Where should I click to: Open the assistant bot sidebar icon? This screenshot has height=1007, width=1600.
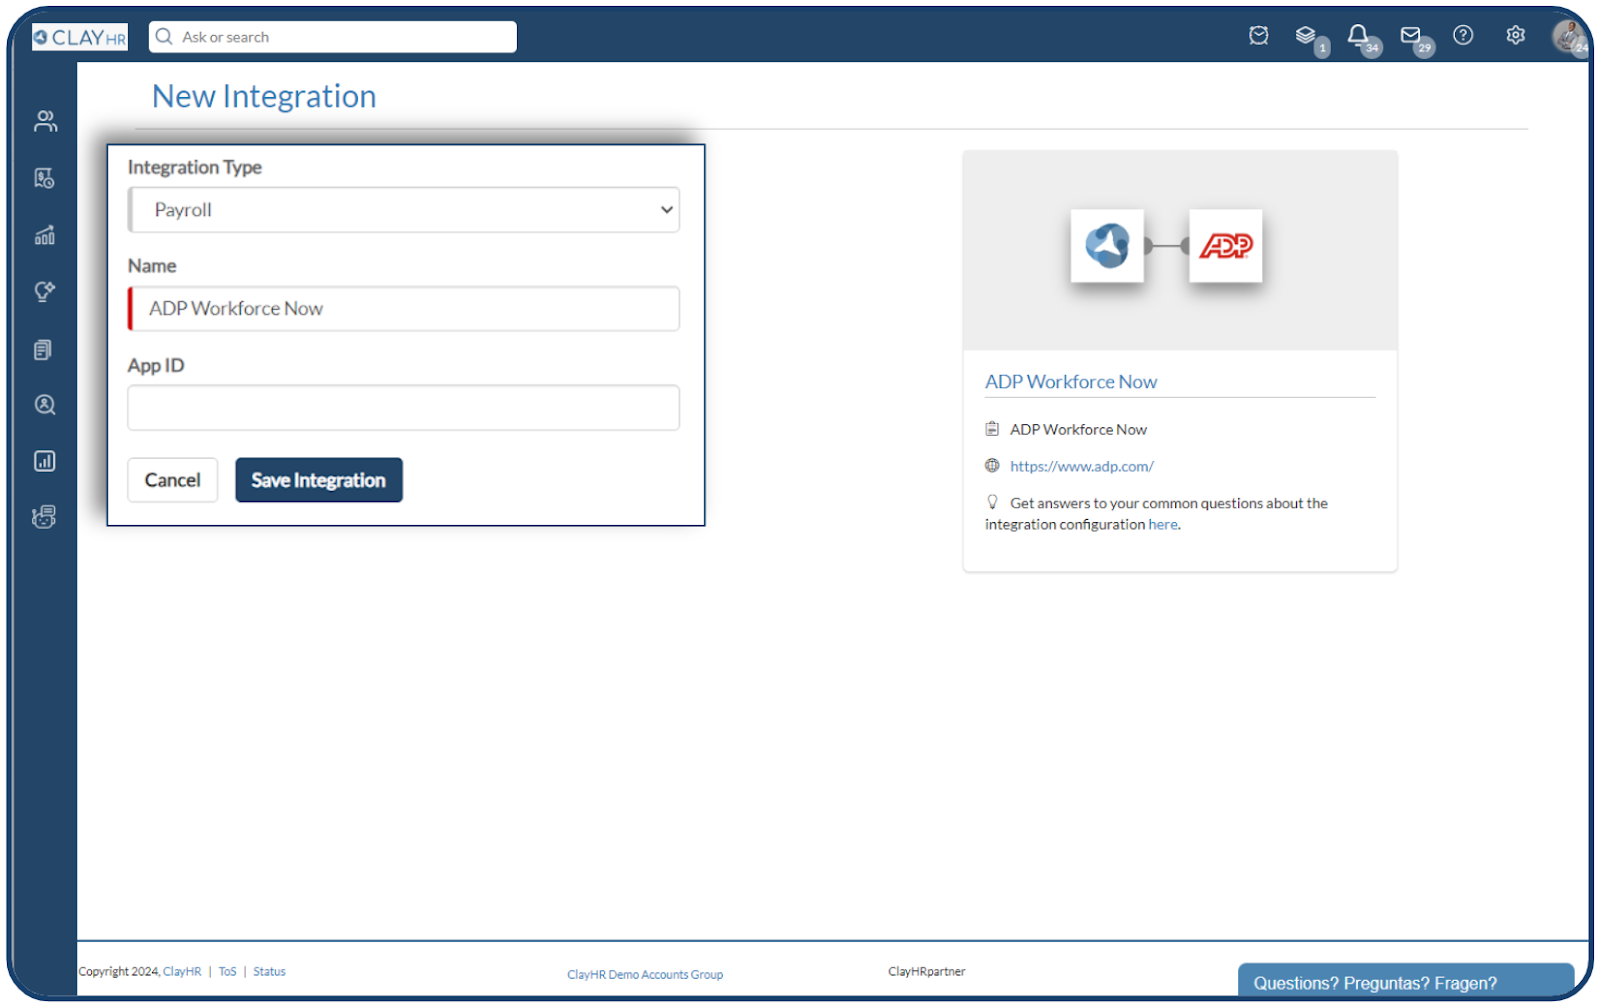coord(44,517)
